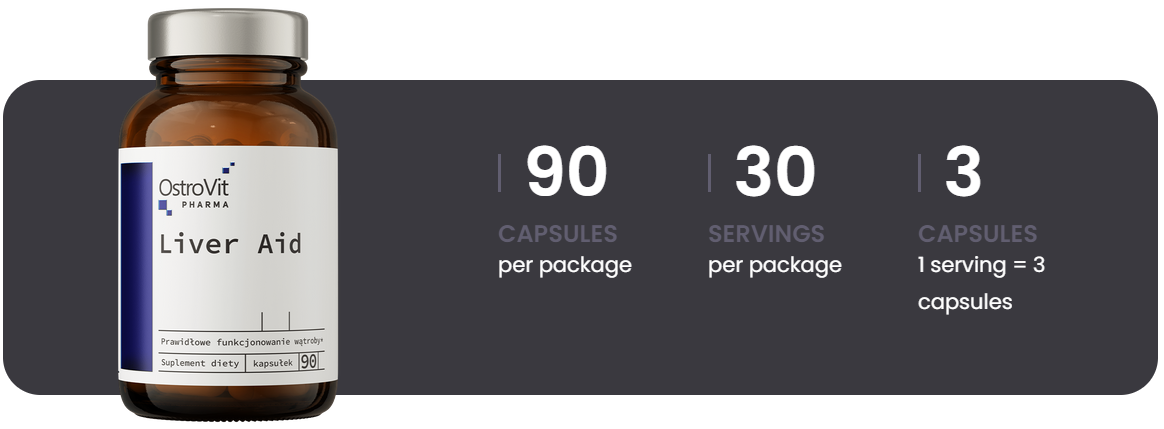
Task: Click the 'kapsułek' word on the bottle label
Action: click(272, 363)
